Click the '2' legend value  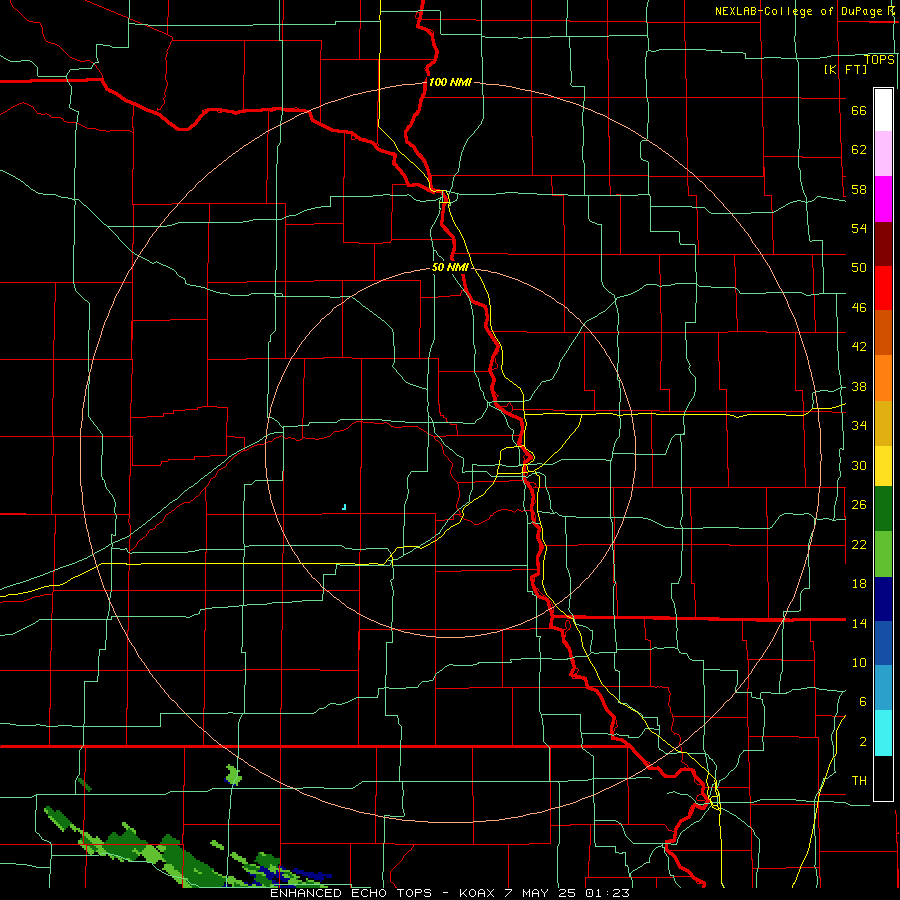pos(863,742)
